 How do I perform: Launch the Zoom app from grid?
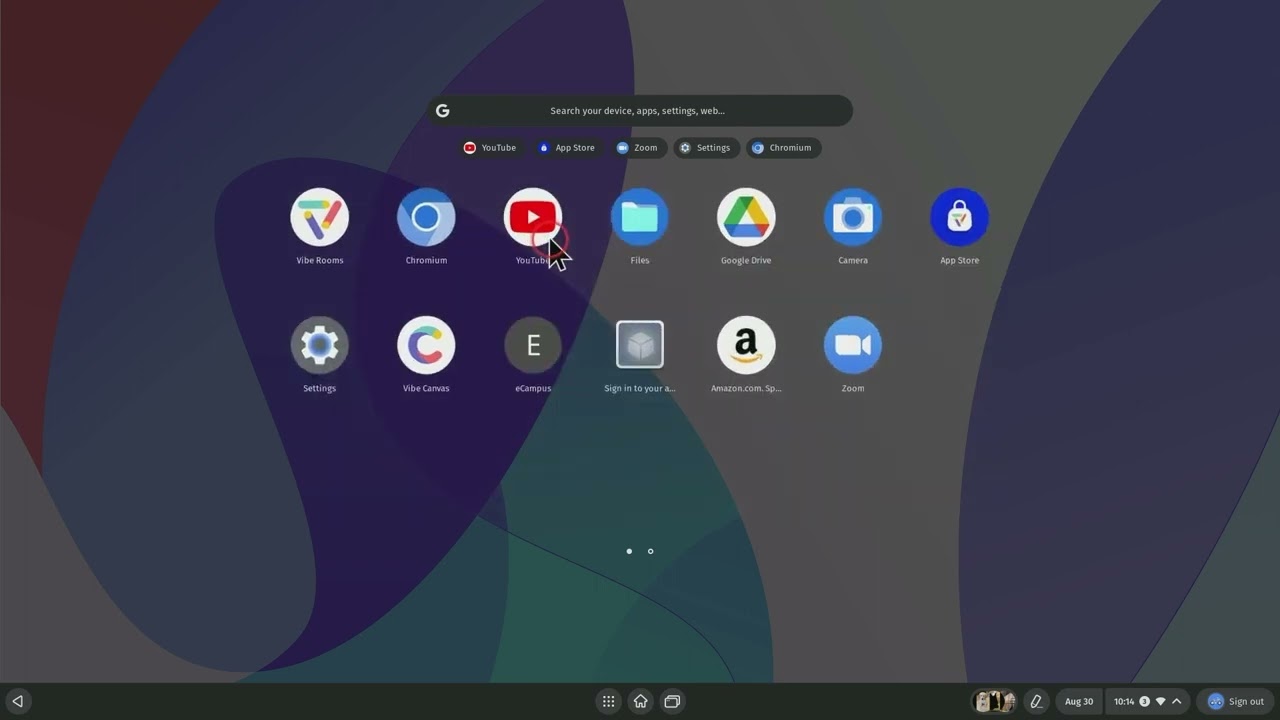click(x=852, y=345)
